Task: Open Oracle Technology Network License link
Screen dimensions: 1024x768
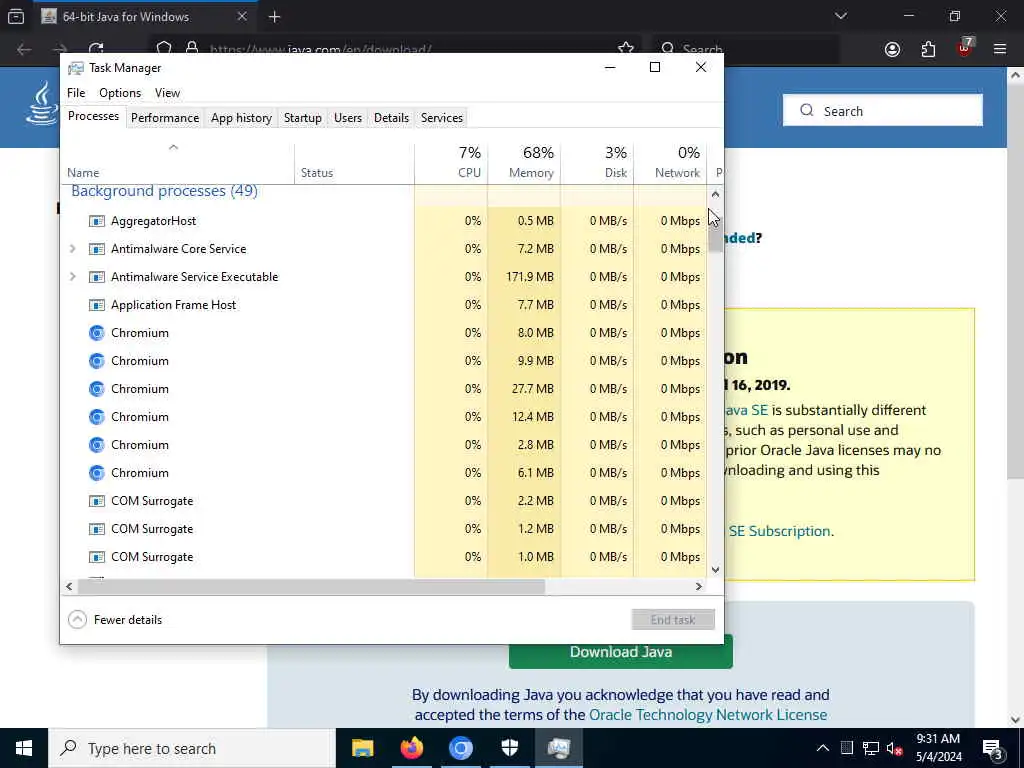Action: pos(708,714)
